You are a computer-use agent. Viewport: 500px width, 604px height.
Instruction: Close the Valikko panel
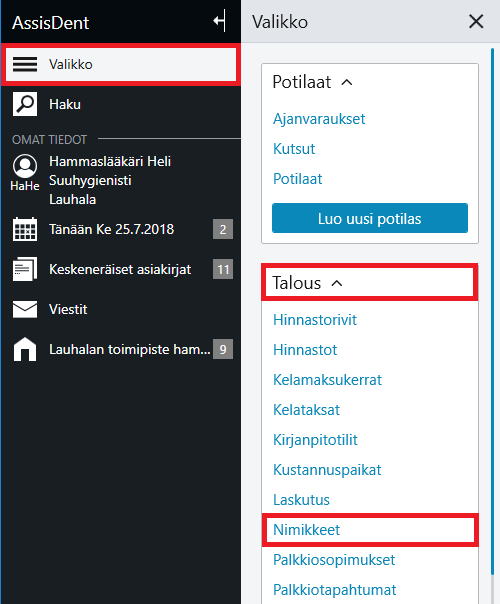[476, 21]
